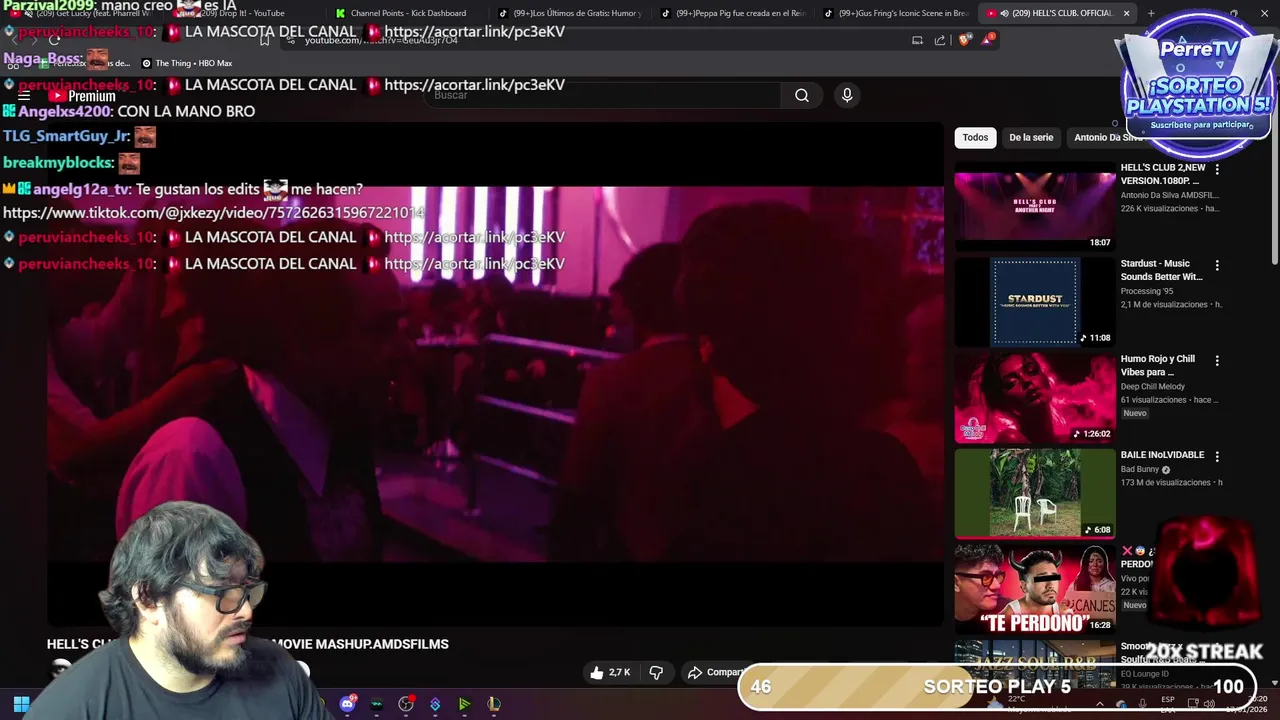Open HELL'S CLUB 2 NEW VERSION thumbnail
The width and height of the screenshot is (1280, 720).
tap(1035, 205)
